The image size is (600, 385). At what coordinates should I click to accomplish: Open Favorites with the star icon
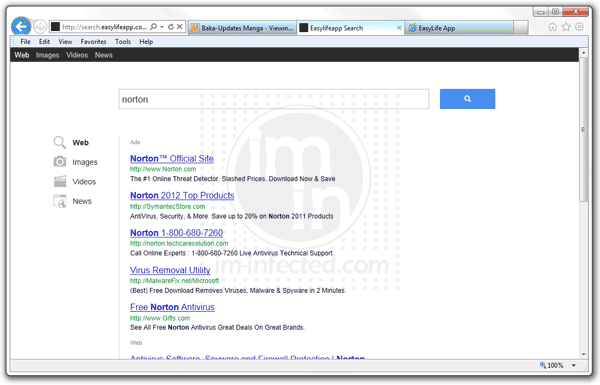(x=566, y=27)
